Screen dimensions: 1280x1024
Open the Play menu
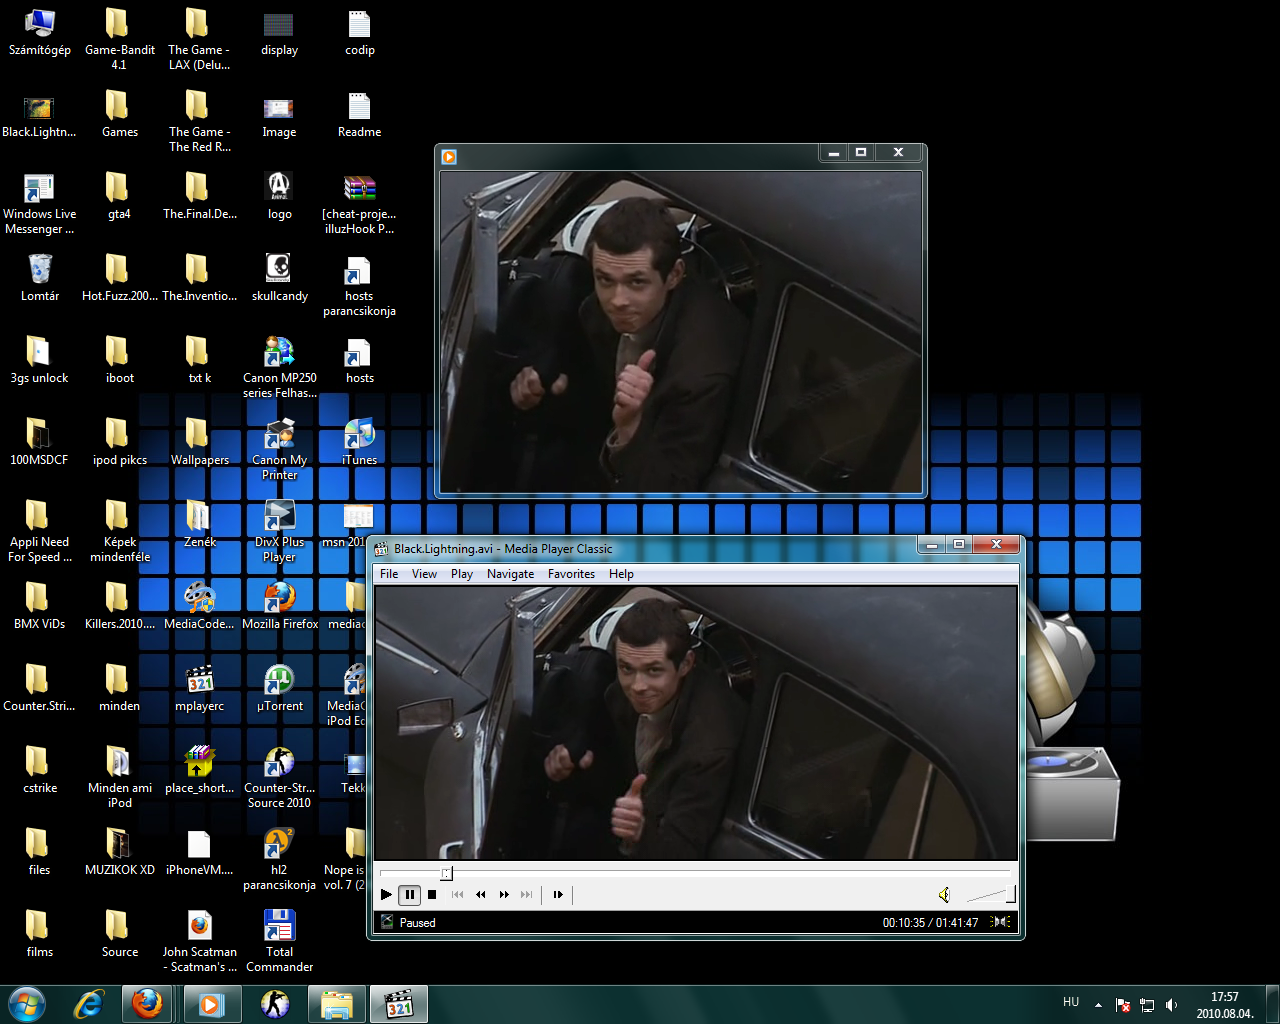point(462,574)
